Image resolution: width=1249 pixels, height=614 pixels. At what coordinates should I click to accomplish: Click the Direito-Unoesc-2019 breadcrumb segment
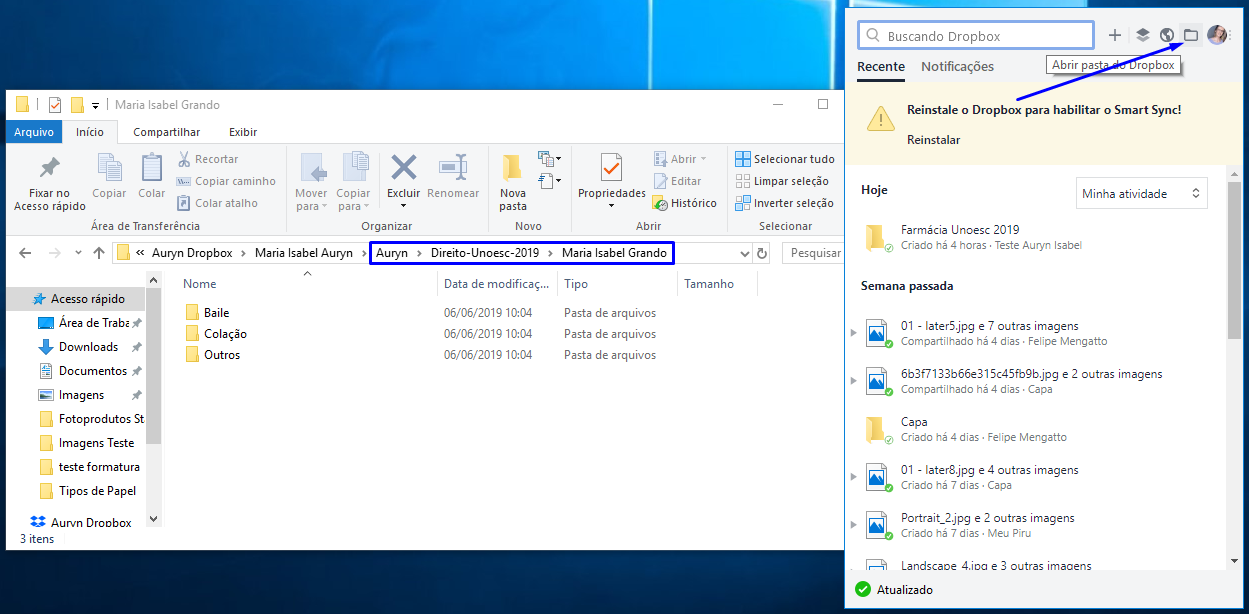485,253
